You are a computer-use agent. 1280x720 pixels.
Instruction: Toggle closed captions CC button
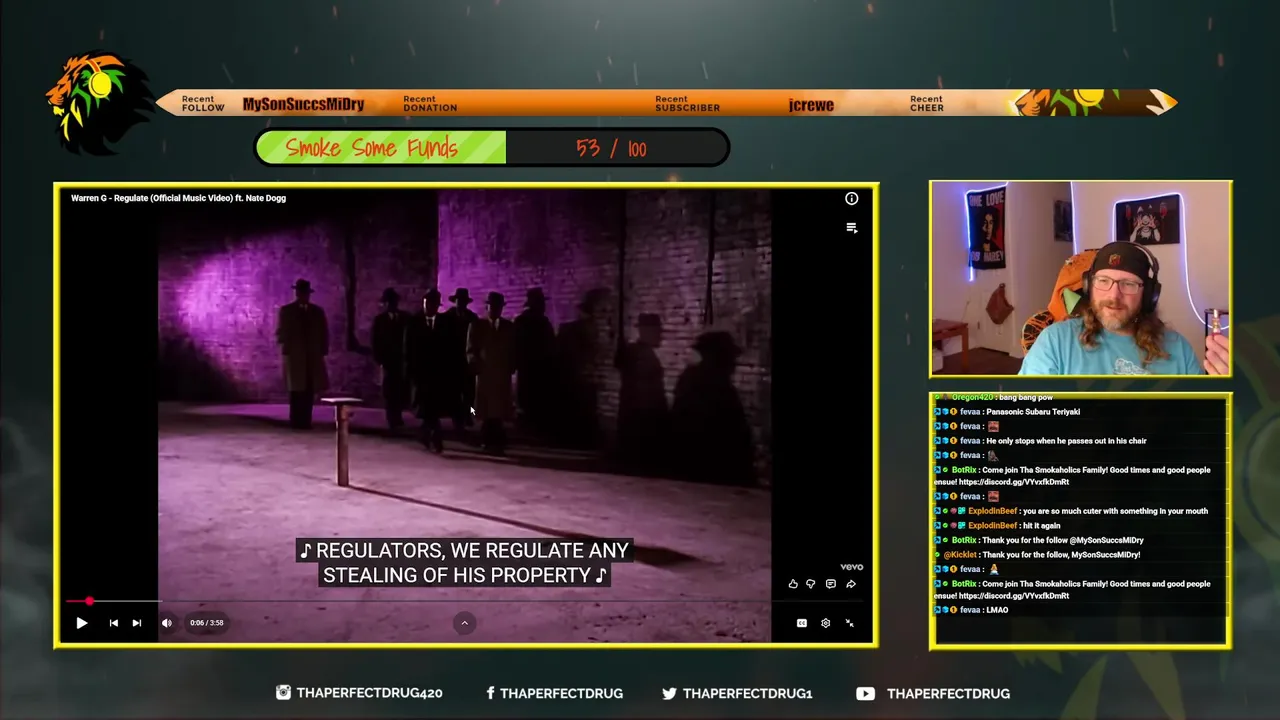pos(801,623)
